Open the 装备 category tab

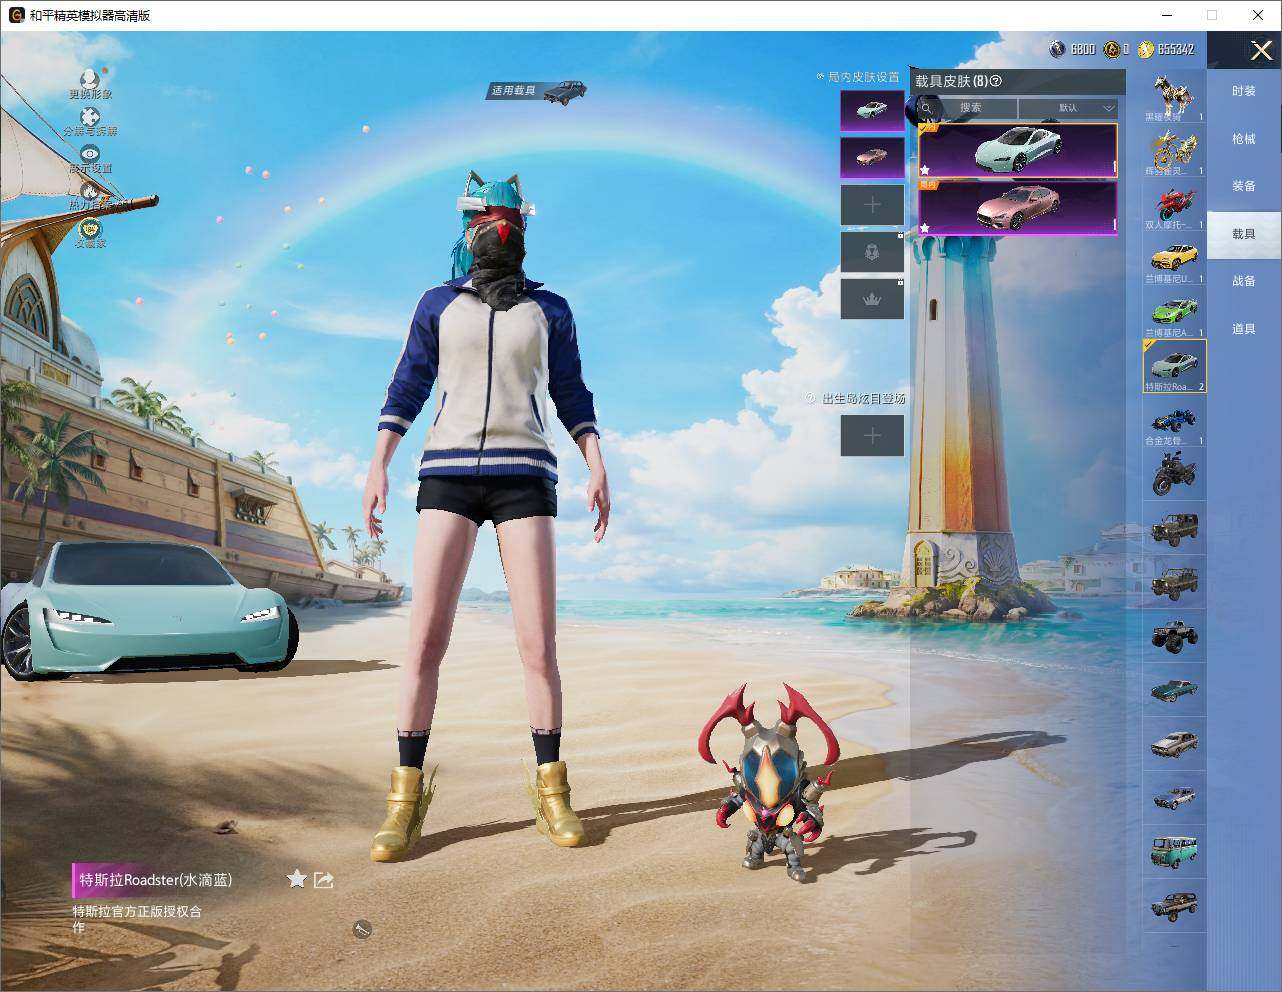[x=1244, y=186]
